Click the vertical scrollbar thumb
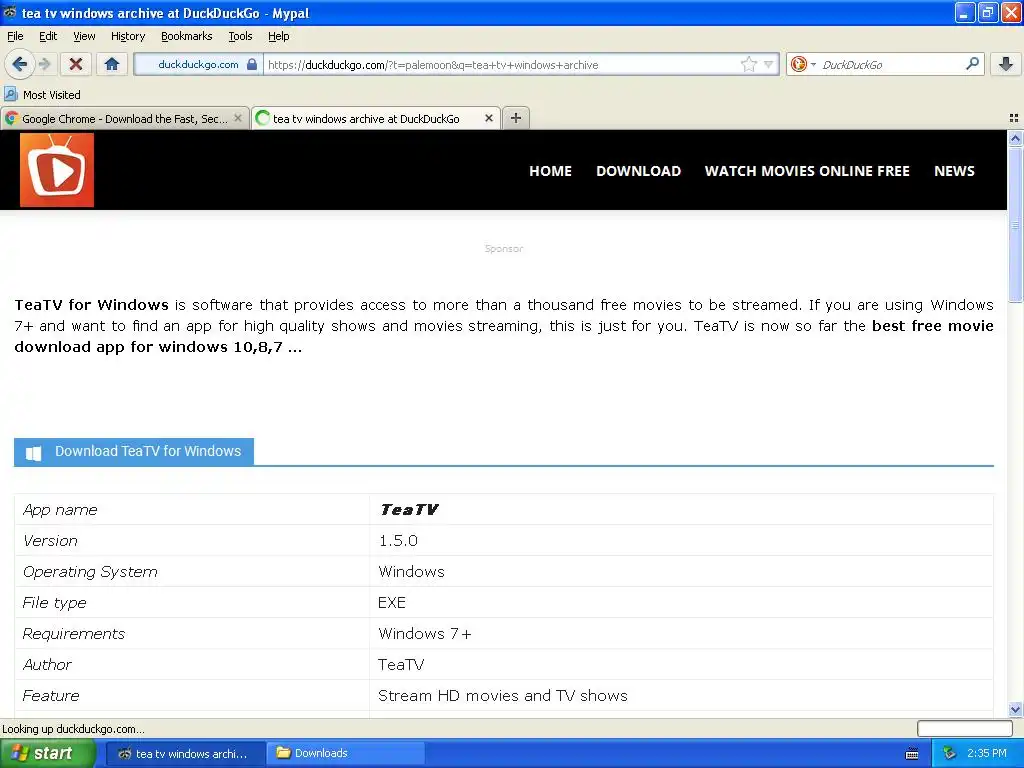This screenshot has height=768, width=1024. point(1015,225)
